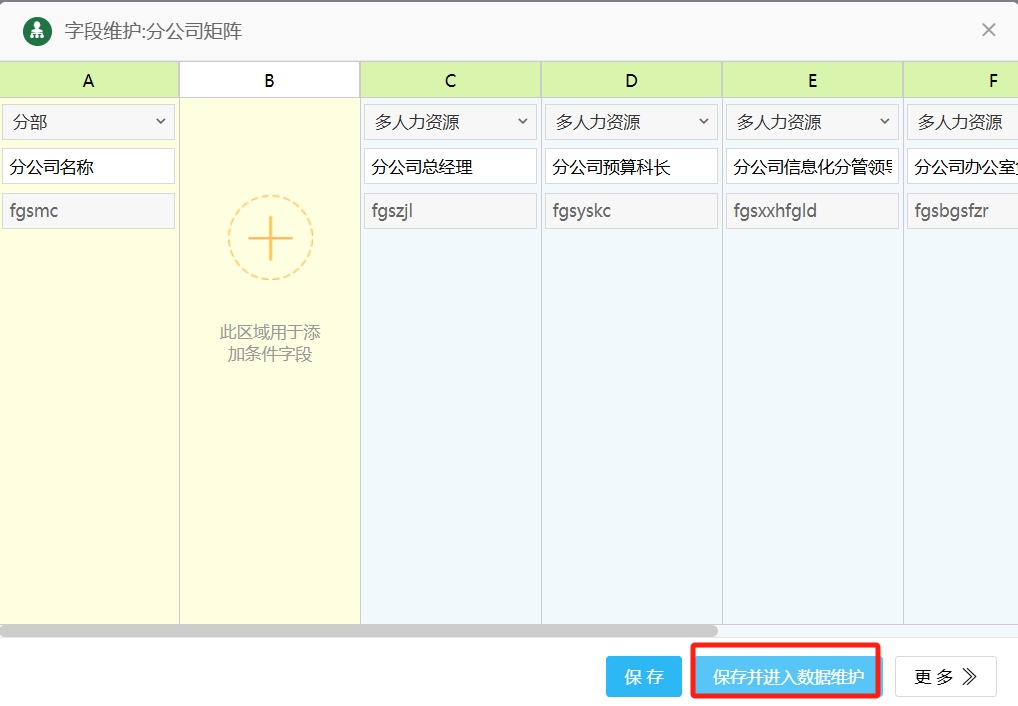The height and width of the screenshot is (706, 1018).
Task: Click 保存并进入数据维护 button
Action: tap(788, 677)
